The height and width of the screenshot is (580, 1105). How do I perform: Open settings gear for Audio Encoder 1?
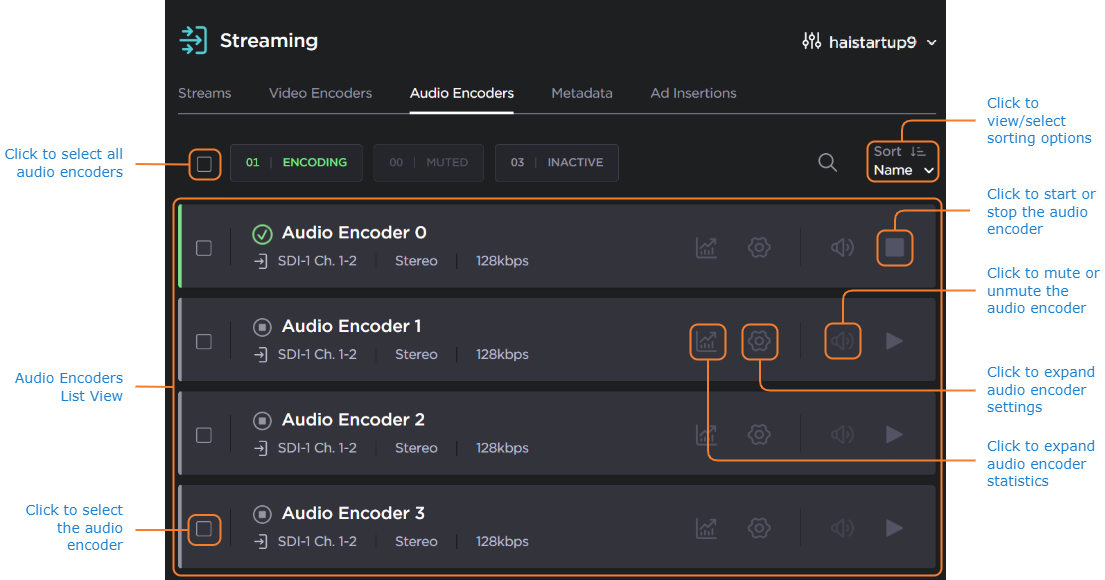pyautogui.click(x=759, y=341)
